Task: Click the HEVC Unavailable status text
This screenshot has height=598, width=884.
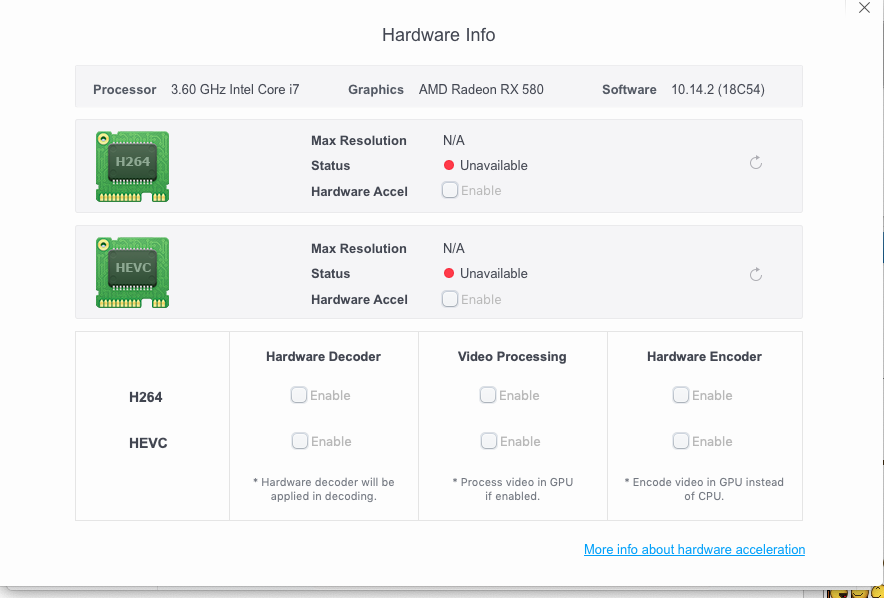Action: tap(493, 274)
